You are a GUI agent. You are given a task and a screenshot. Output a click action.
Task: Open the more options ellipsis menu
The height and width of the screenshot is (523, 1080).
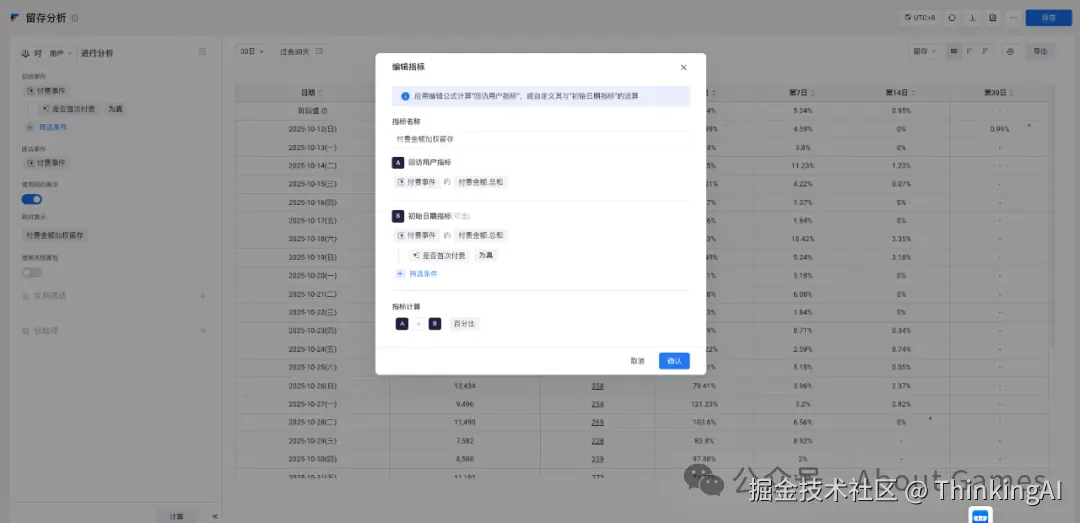point(1012,18)
